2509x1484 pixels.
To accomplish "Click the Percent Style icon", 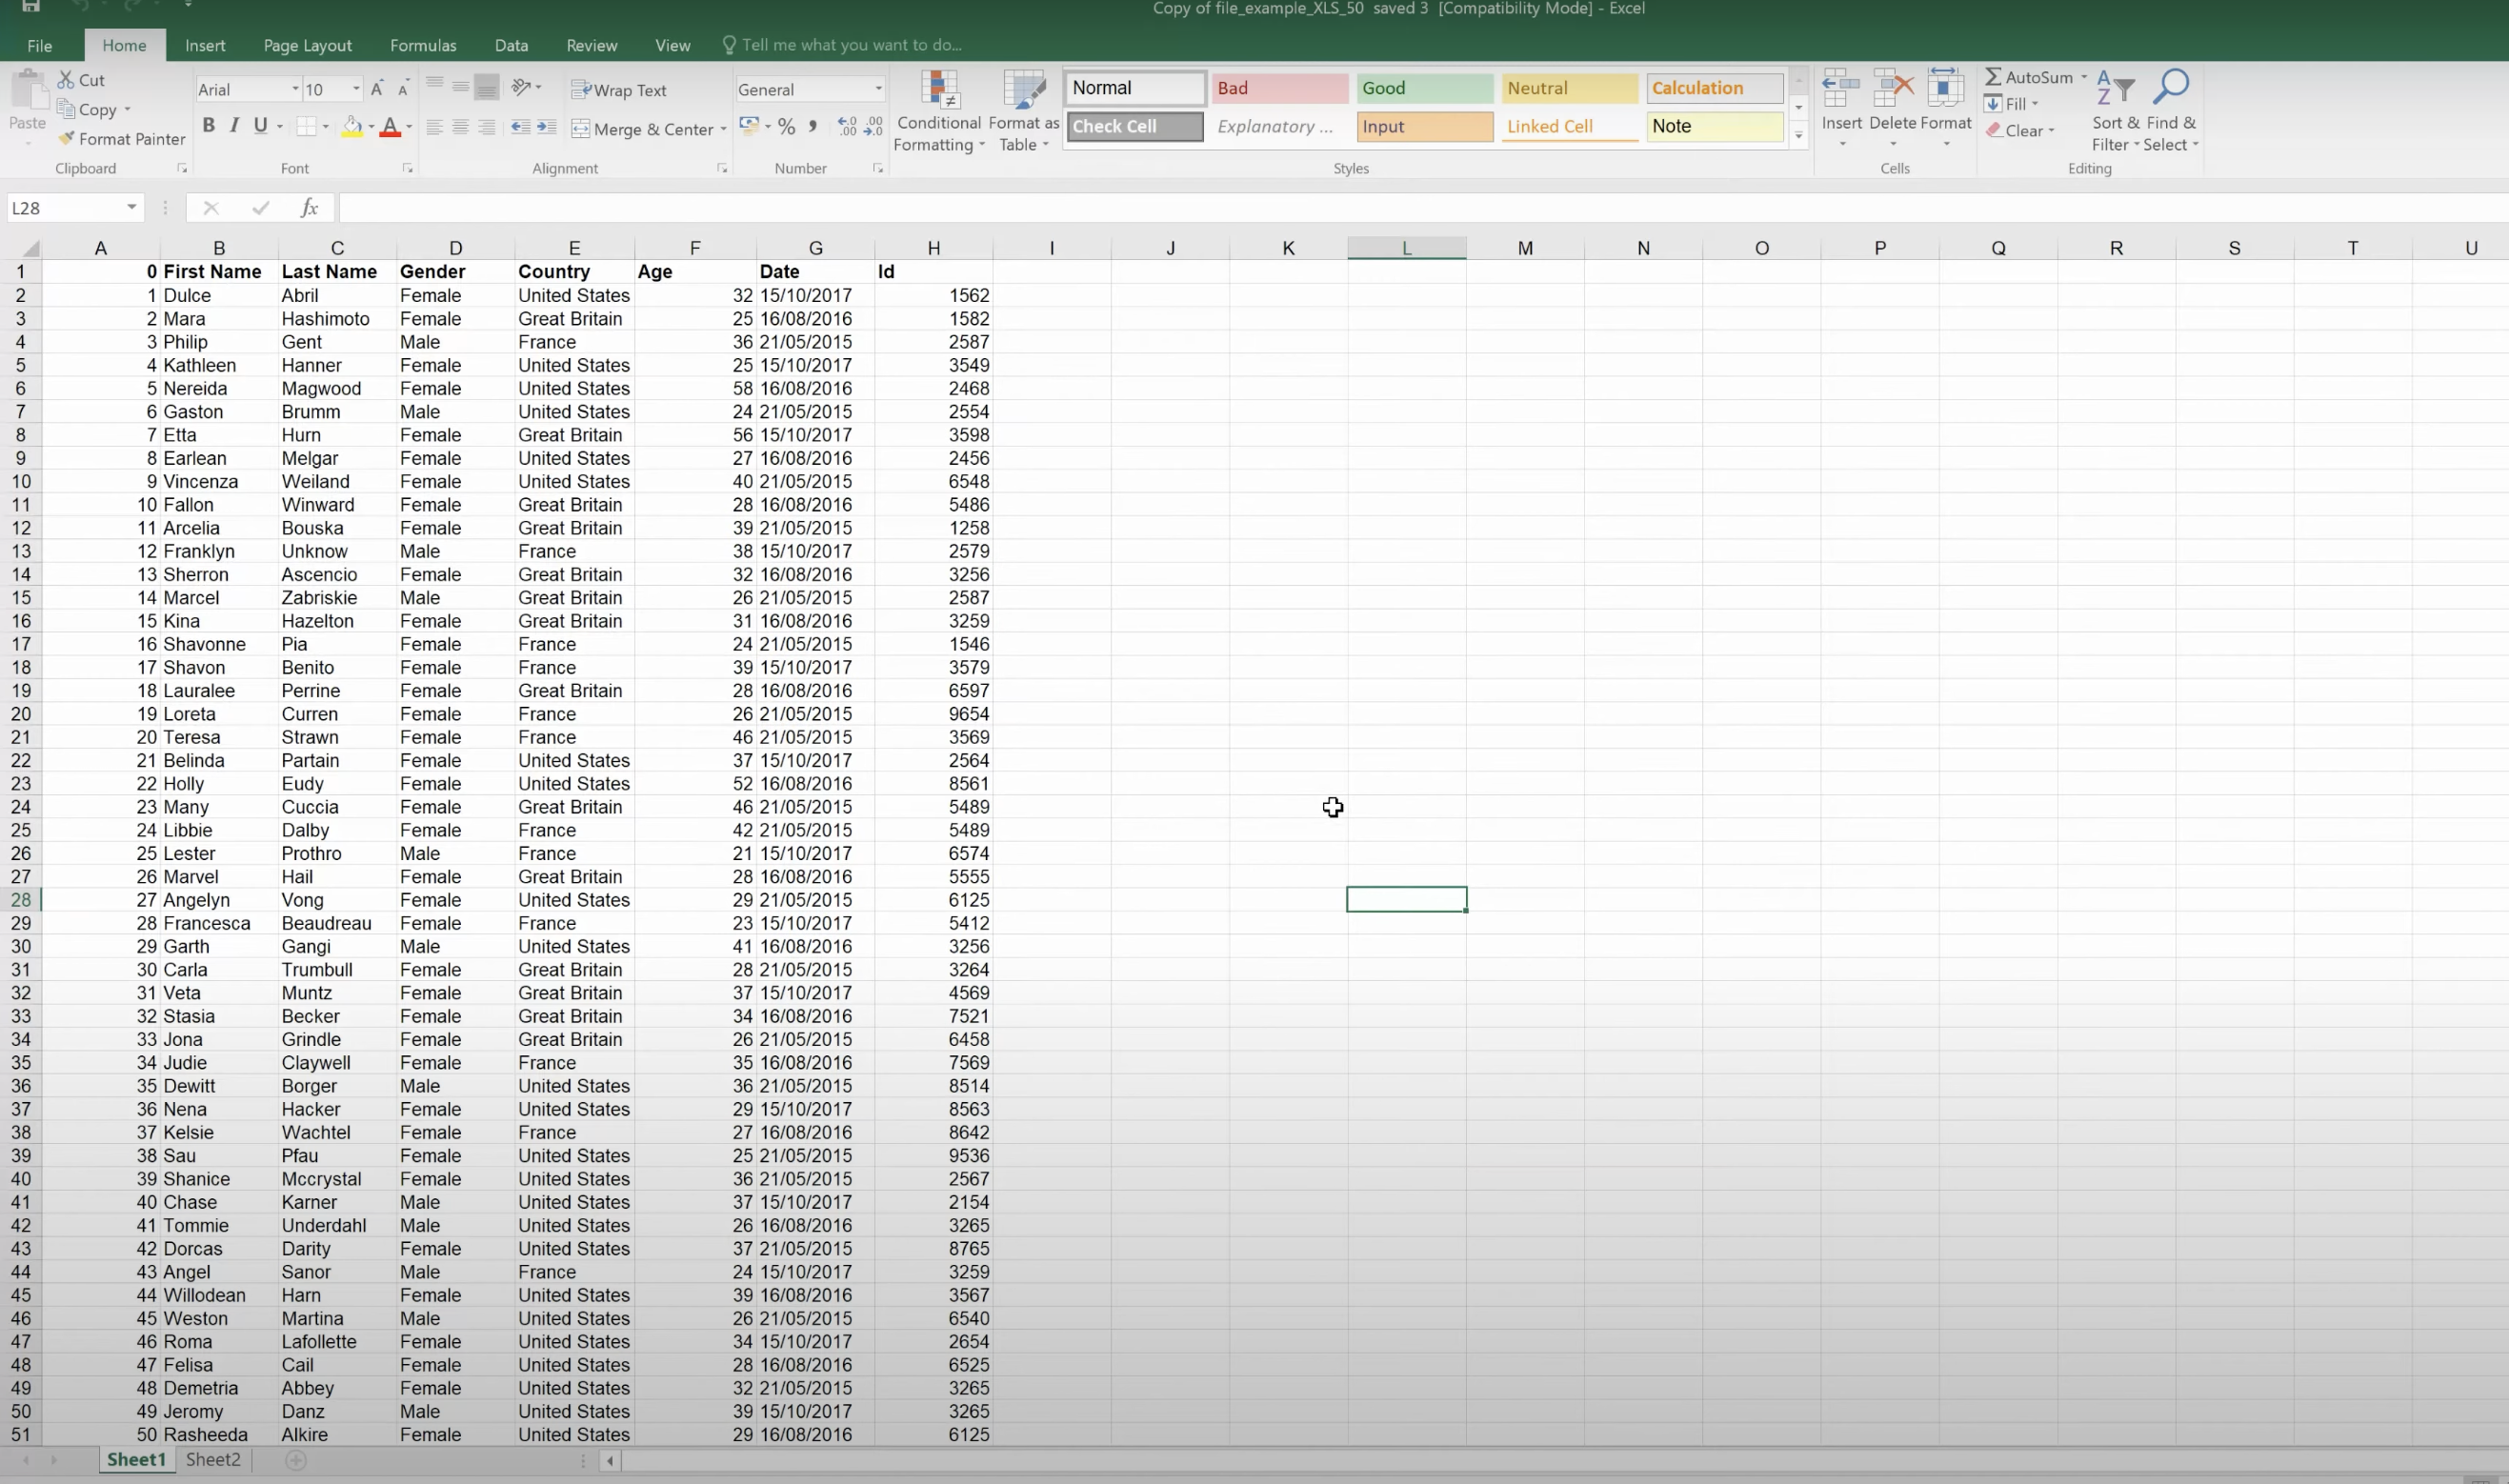I will click(x=786, y=127).
